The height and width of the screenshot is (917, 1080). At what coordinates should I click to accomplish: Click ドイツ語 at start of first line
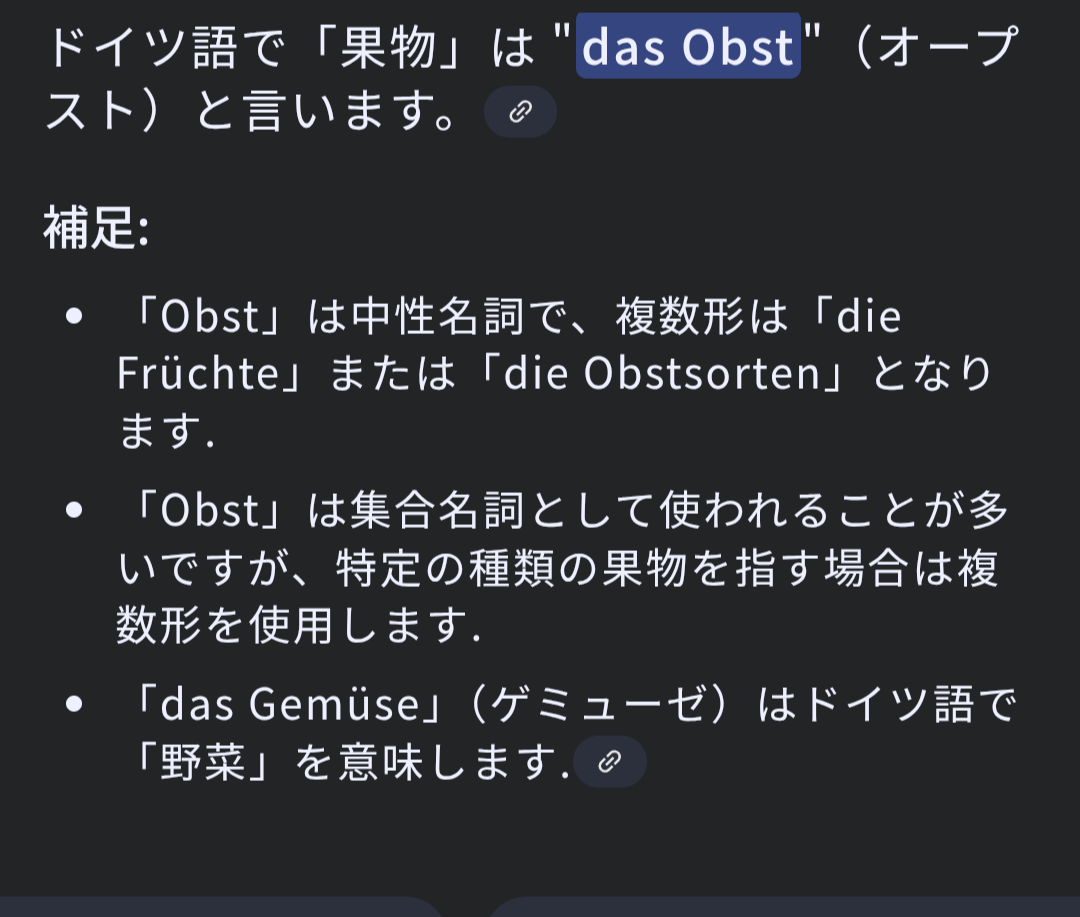tap(142, 47)
